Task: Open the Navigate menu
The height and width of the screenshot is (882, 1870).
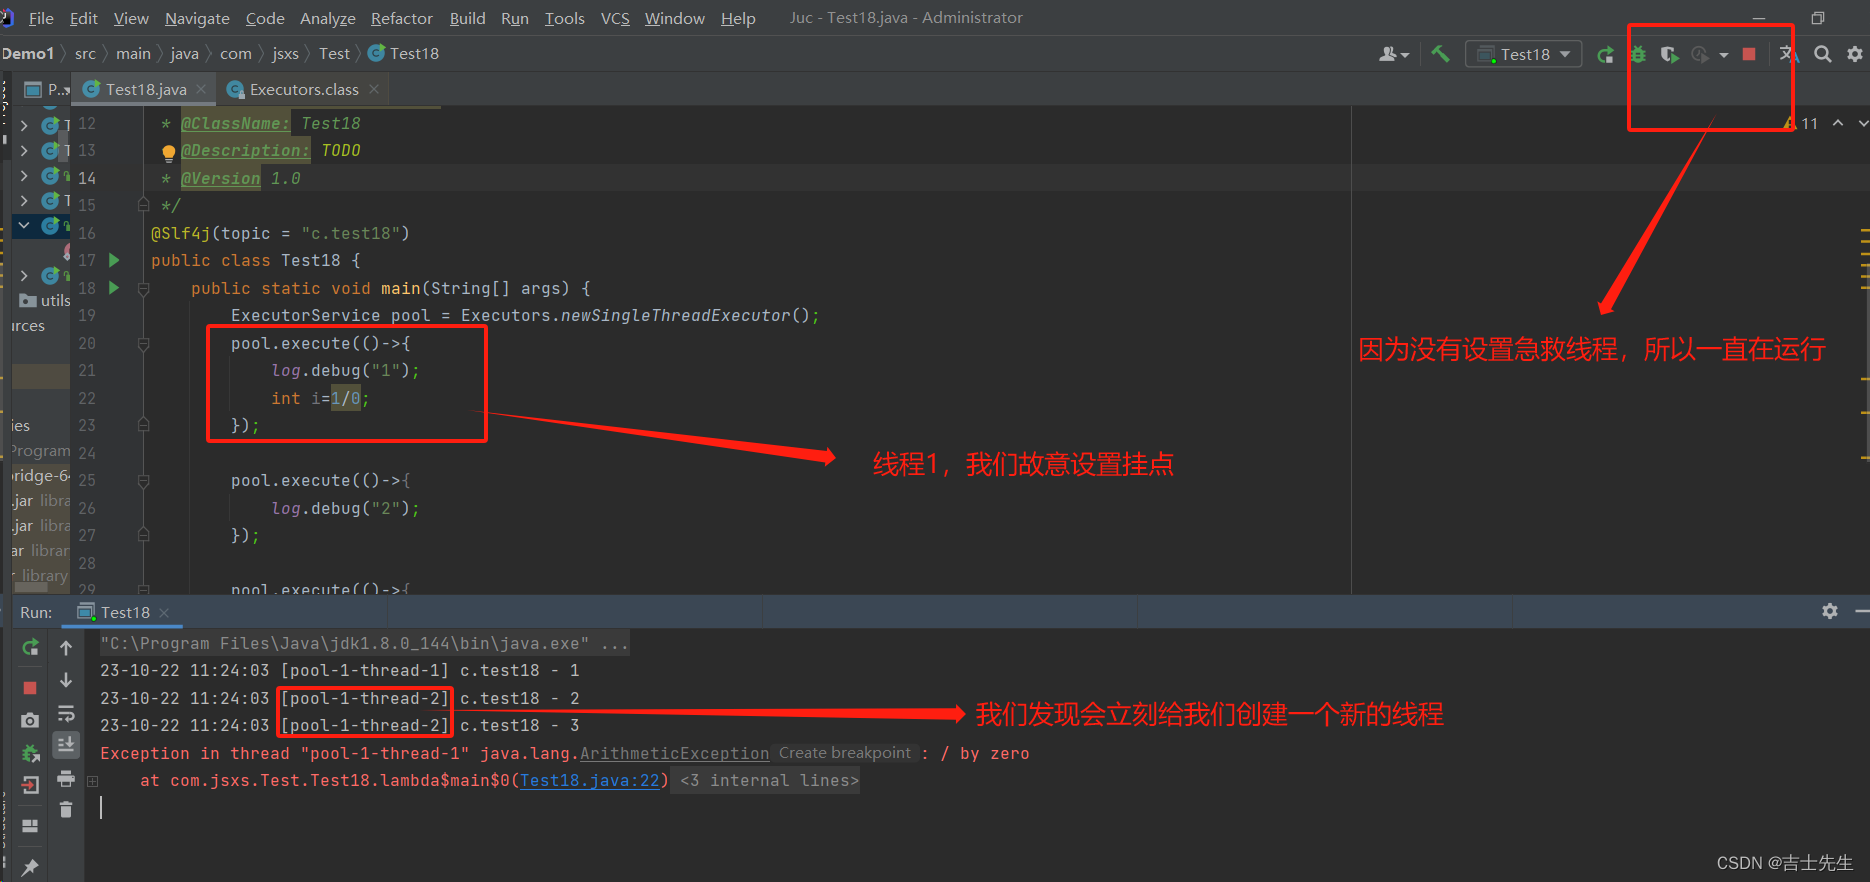Action: 197,18
